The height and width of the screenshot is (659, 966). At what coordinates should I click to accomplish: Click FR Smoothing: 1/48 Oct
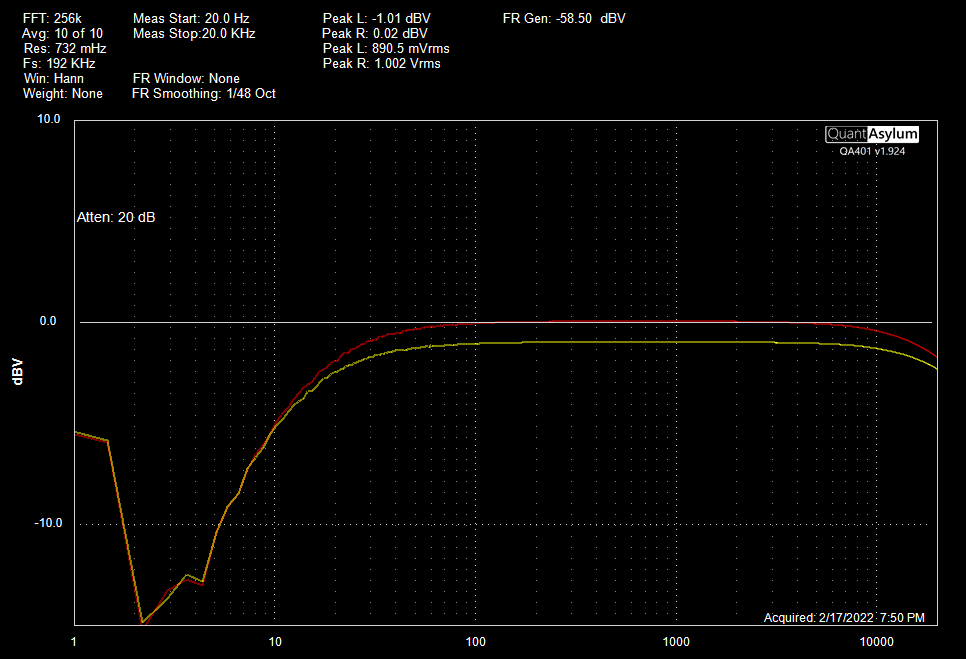tap(204, 94)
